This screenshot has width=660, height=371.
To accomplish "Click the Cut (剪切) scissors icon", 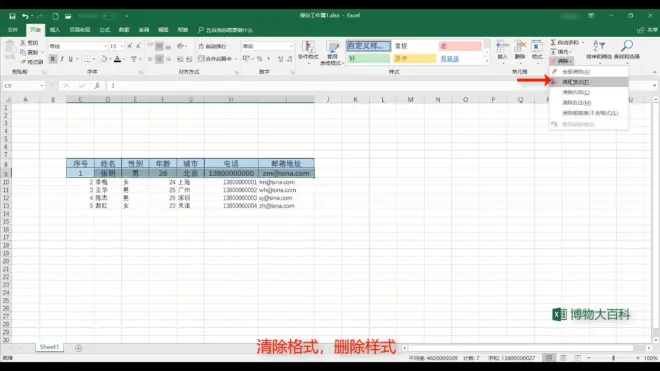I will 23,43.
